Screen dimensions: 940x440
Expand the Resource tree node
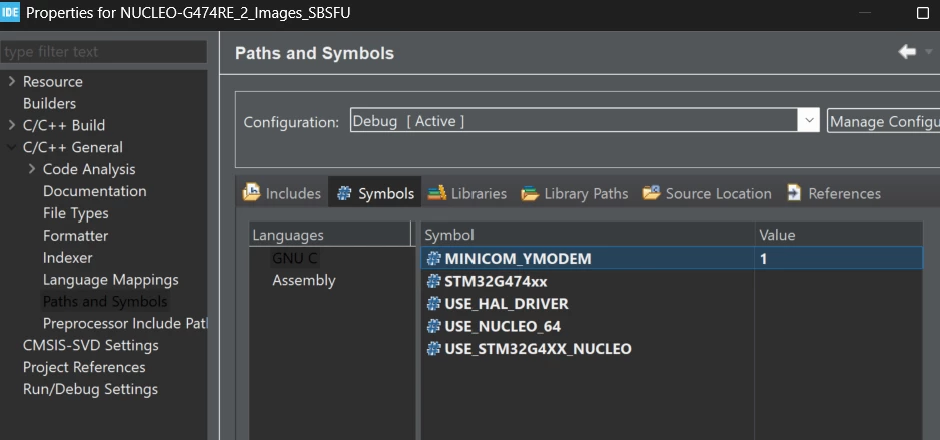pos(11,81)
